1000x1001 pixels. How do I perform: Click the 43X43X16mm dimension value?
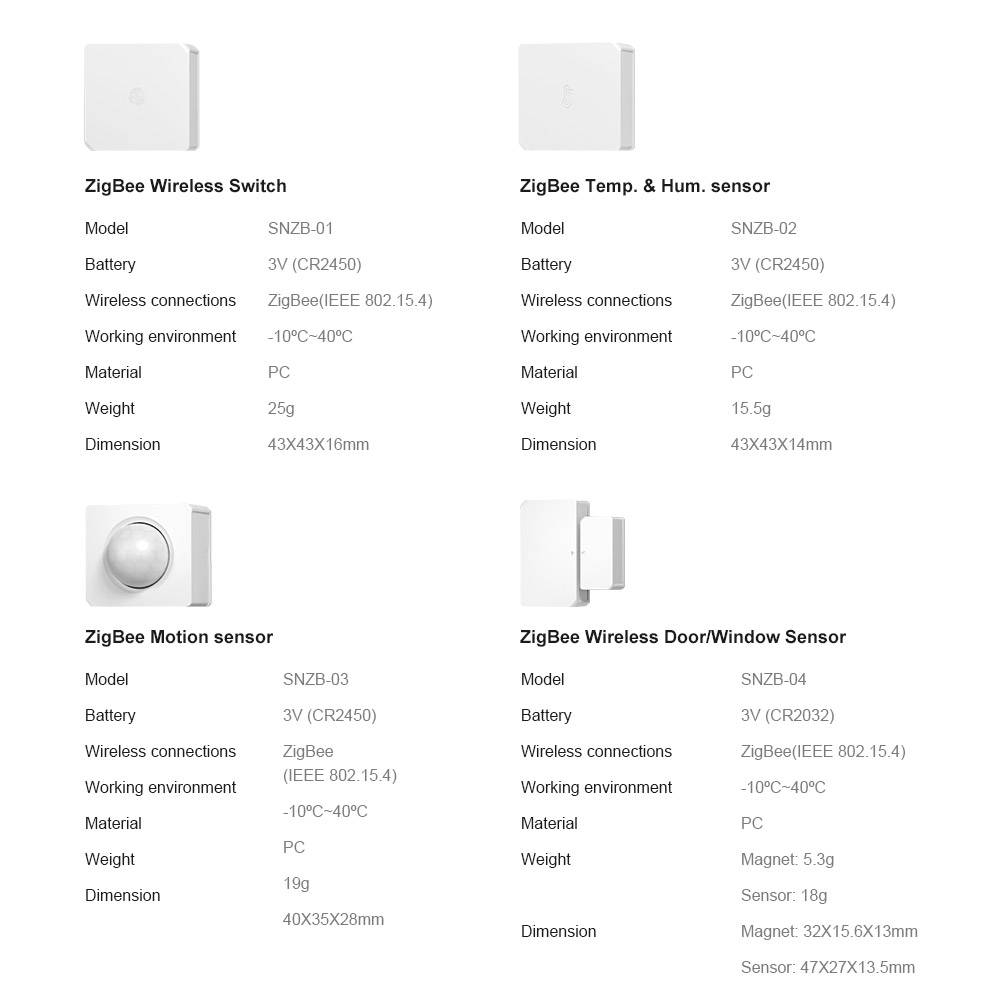click(318, 444)
